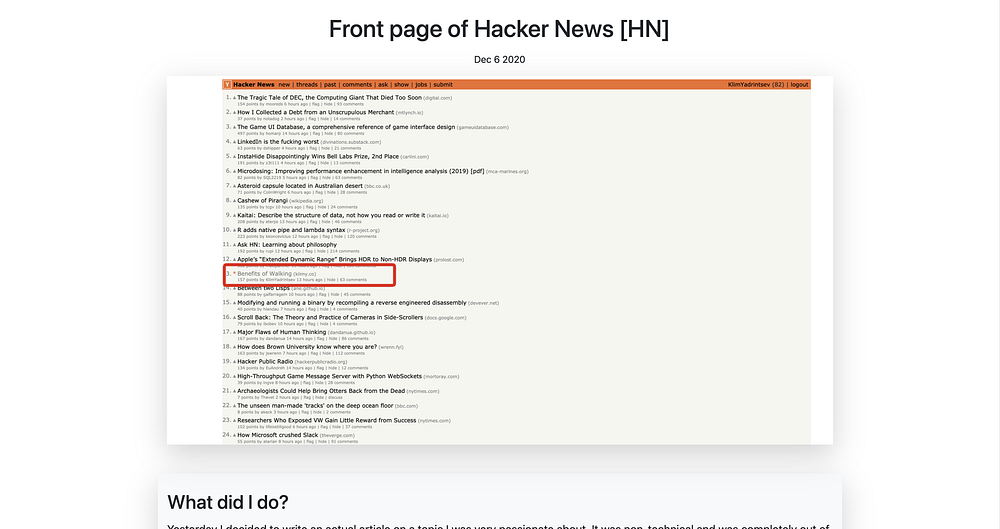The height and width of the screenshot is (529, 1000).
Task: Upvote 'Major Flaws of Human Thinking'
Action: [234, 332]
